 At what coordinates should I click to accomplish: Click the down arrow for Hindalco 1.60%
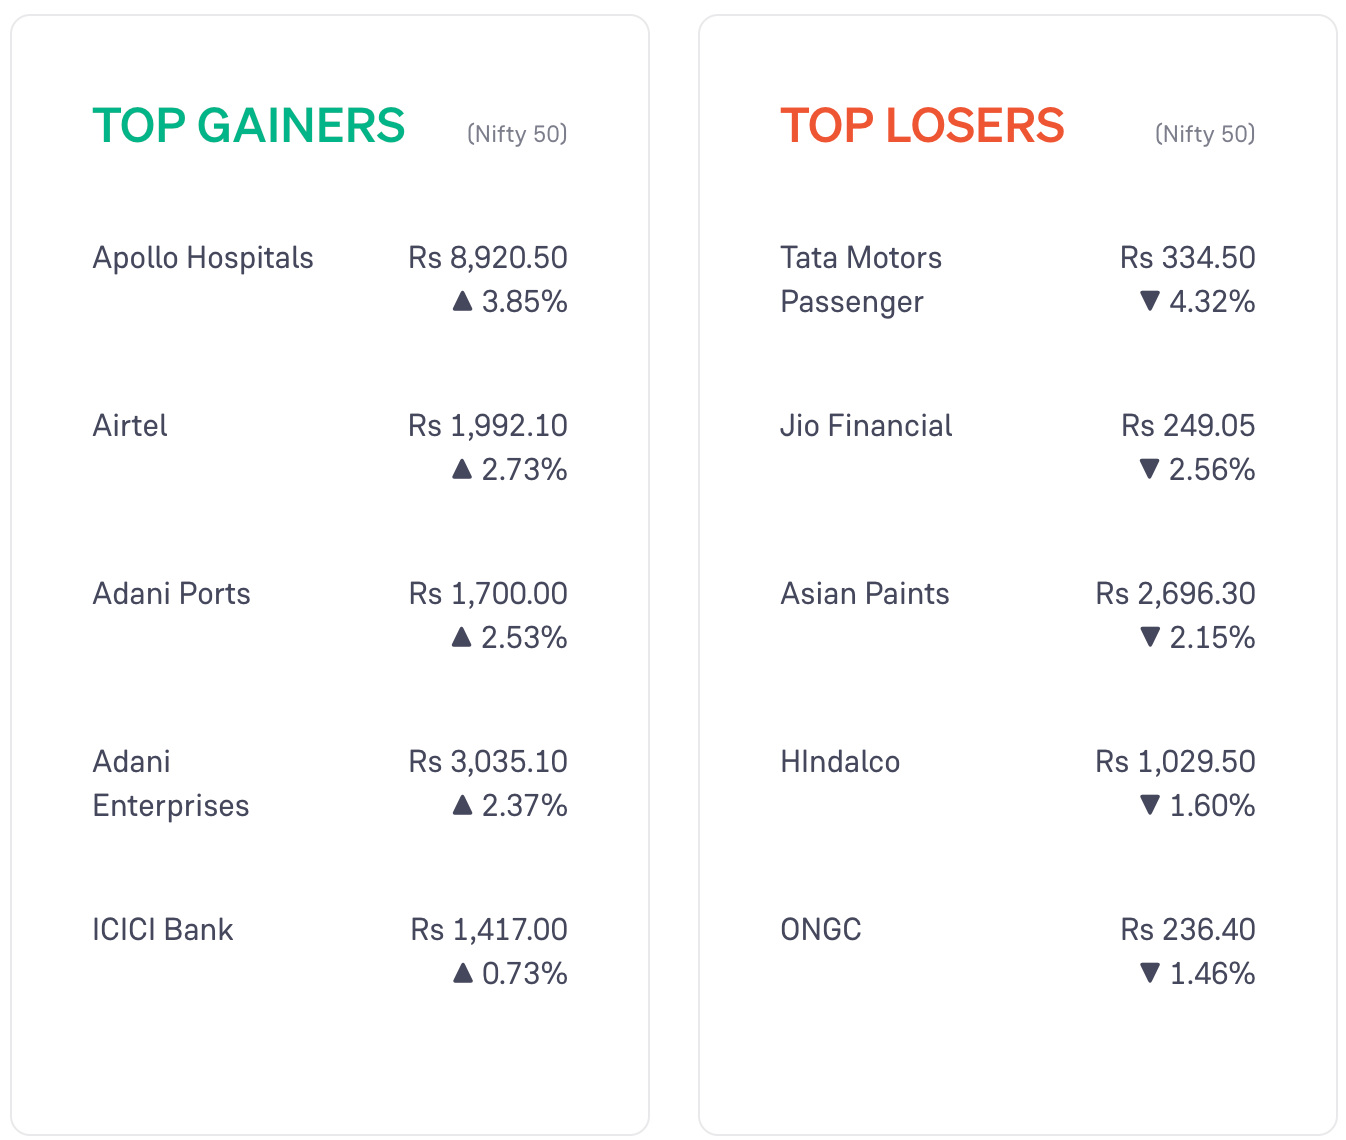tap(1150, 805)
